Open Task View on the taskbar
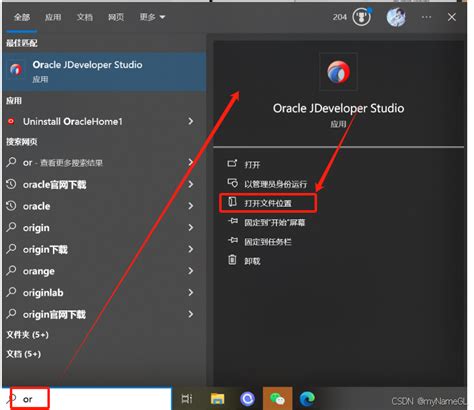 coord(187,398)
